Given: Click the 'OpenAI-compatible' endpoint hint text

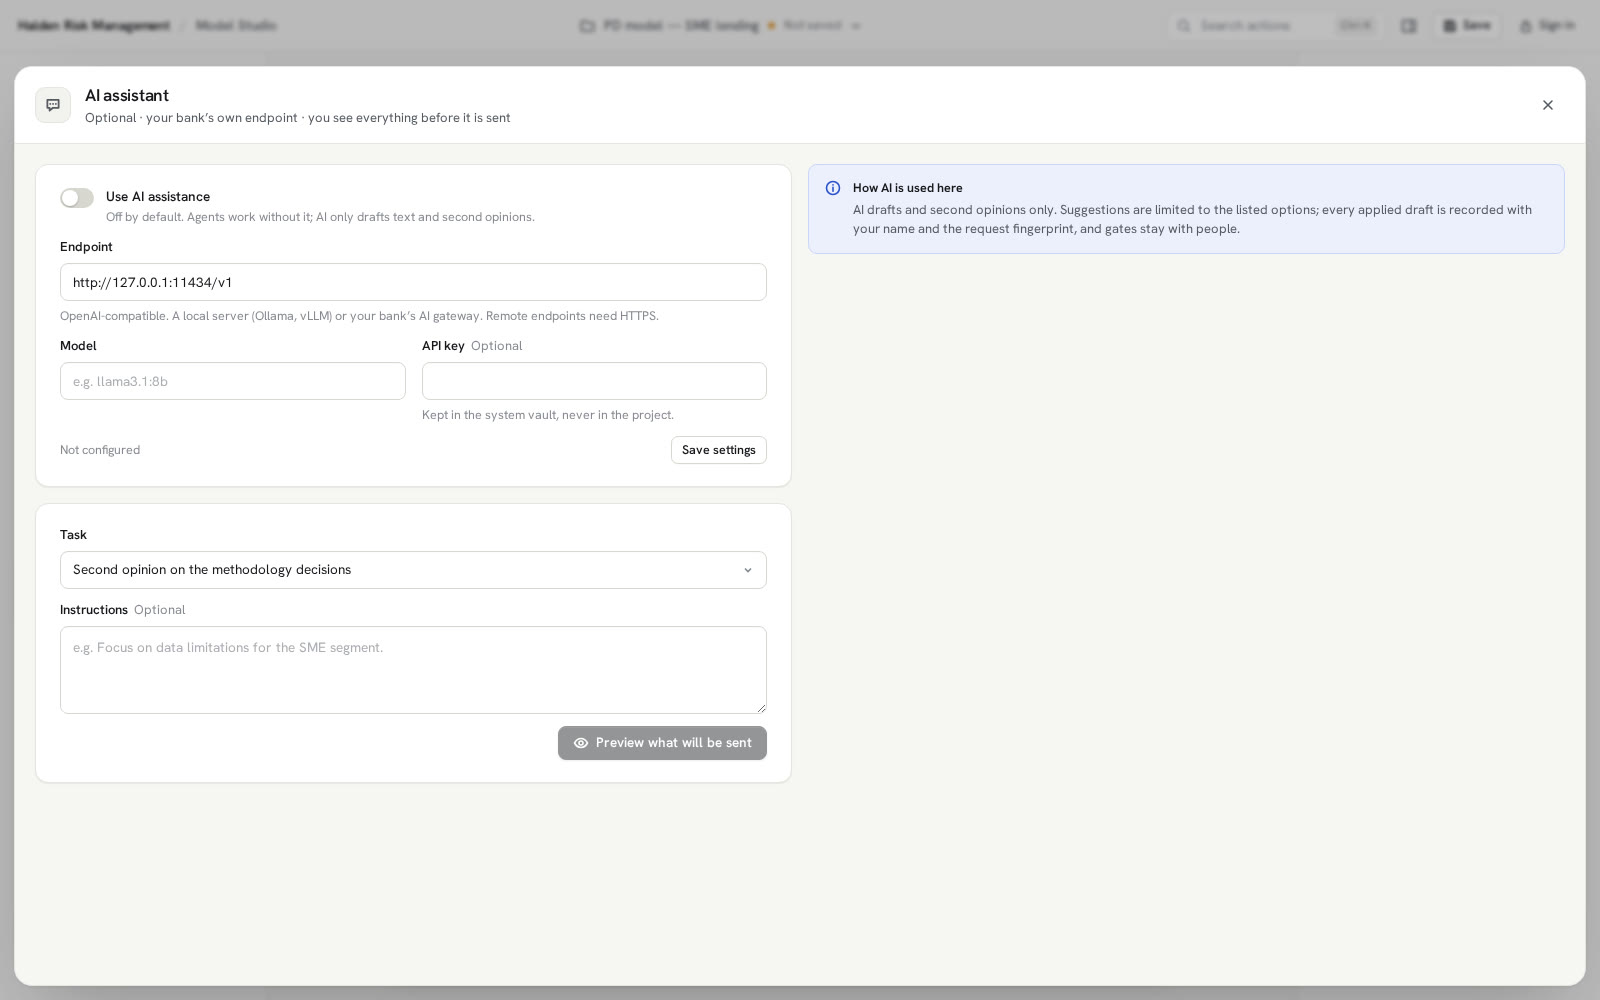Looking at the screenshot, I should 359,316.
